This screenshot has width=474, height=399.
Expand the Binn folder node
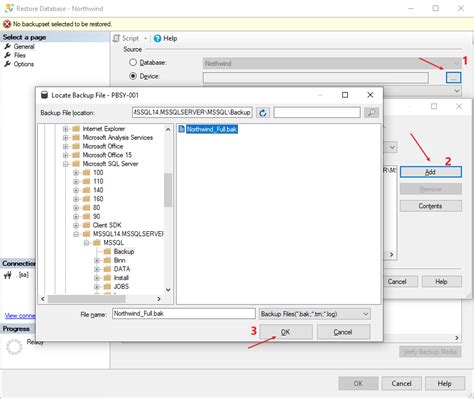(97, 260)
